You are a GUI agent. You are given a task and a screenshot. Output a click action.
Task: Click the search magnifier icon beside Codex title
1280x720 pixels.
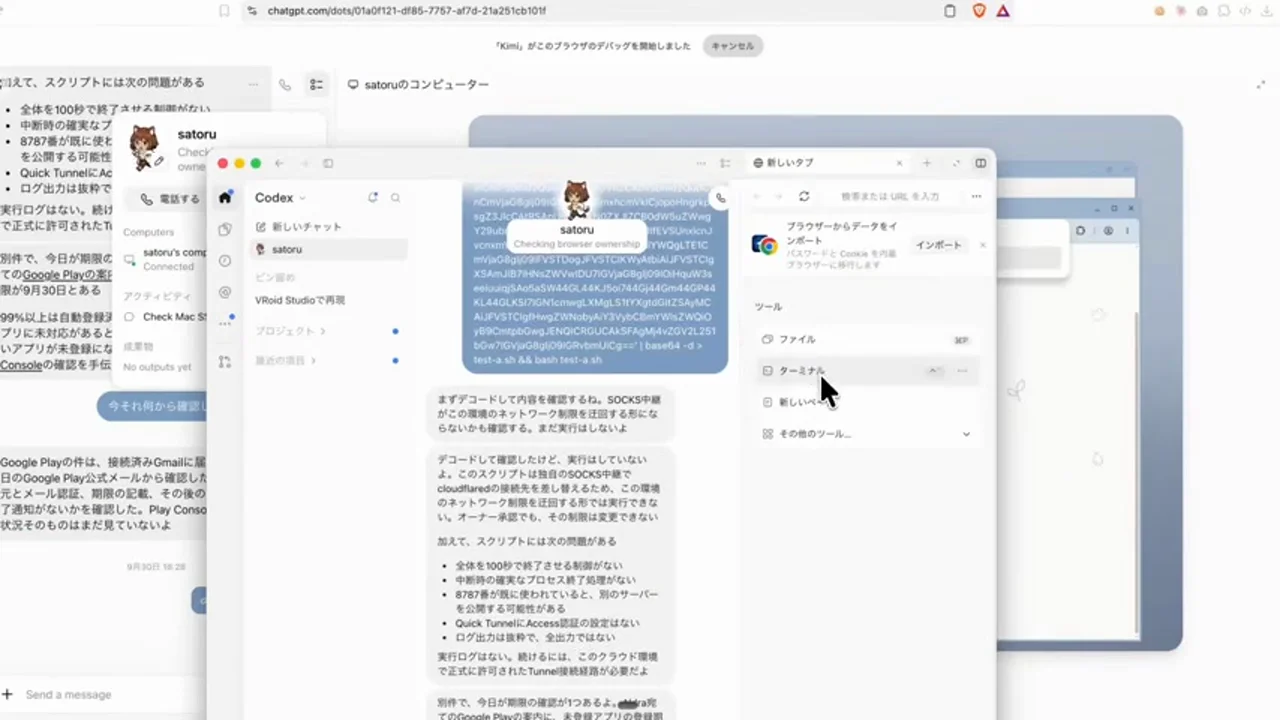[395, 198]
